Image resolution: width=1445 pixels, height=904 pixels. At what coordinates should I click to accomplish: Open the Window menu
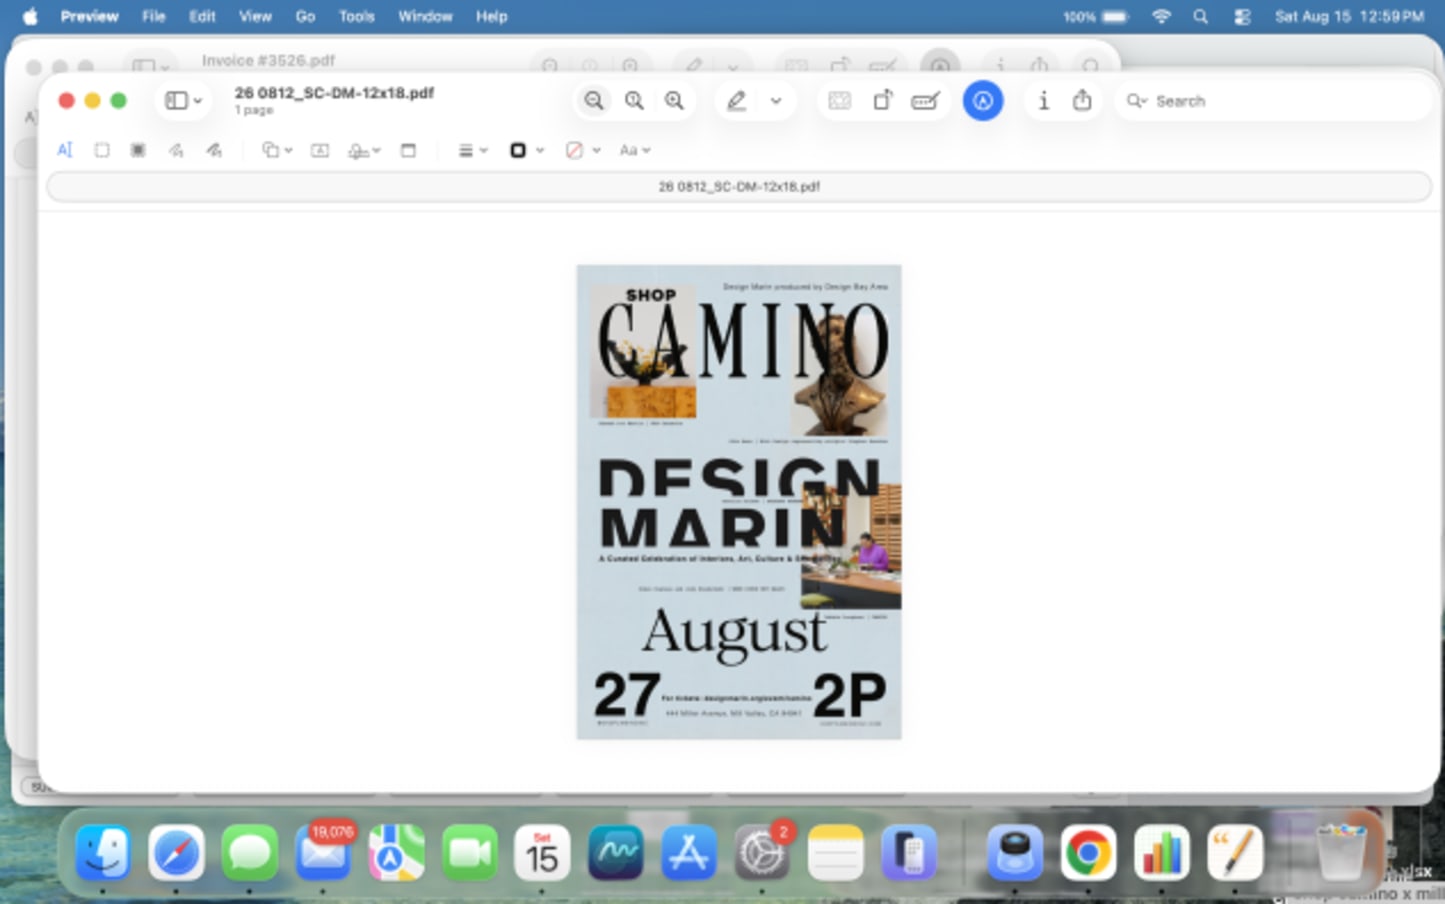[425, 16]
